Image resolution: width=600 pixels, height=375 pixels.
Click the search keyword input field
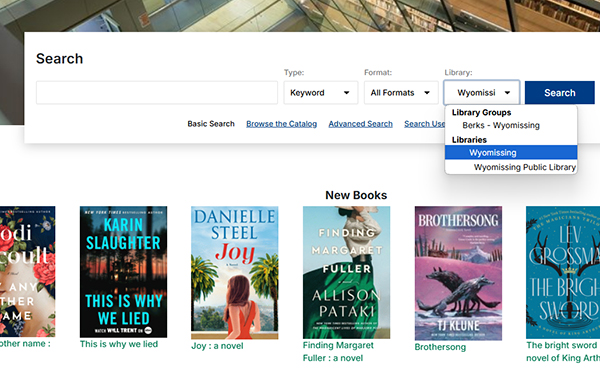pyautogui.click(x=157, y=93)
